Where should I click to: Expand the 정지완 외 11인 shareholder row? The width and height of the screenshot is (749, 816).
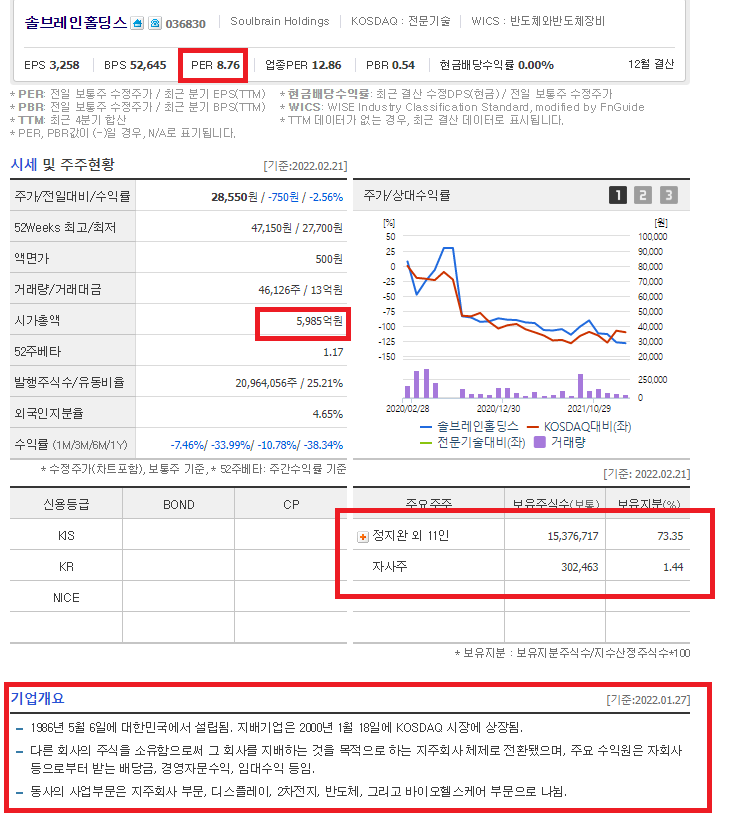tap(363, 537)
